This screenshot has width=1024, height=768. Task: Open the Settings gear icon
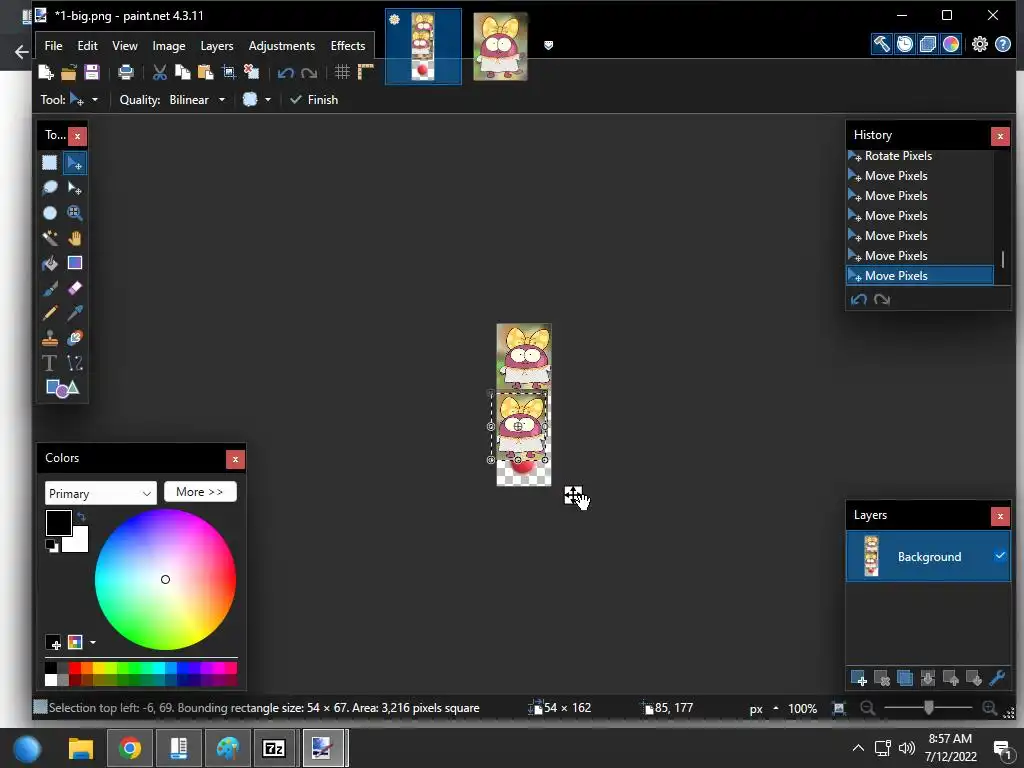[x=980, y=44]
